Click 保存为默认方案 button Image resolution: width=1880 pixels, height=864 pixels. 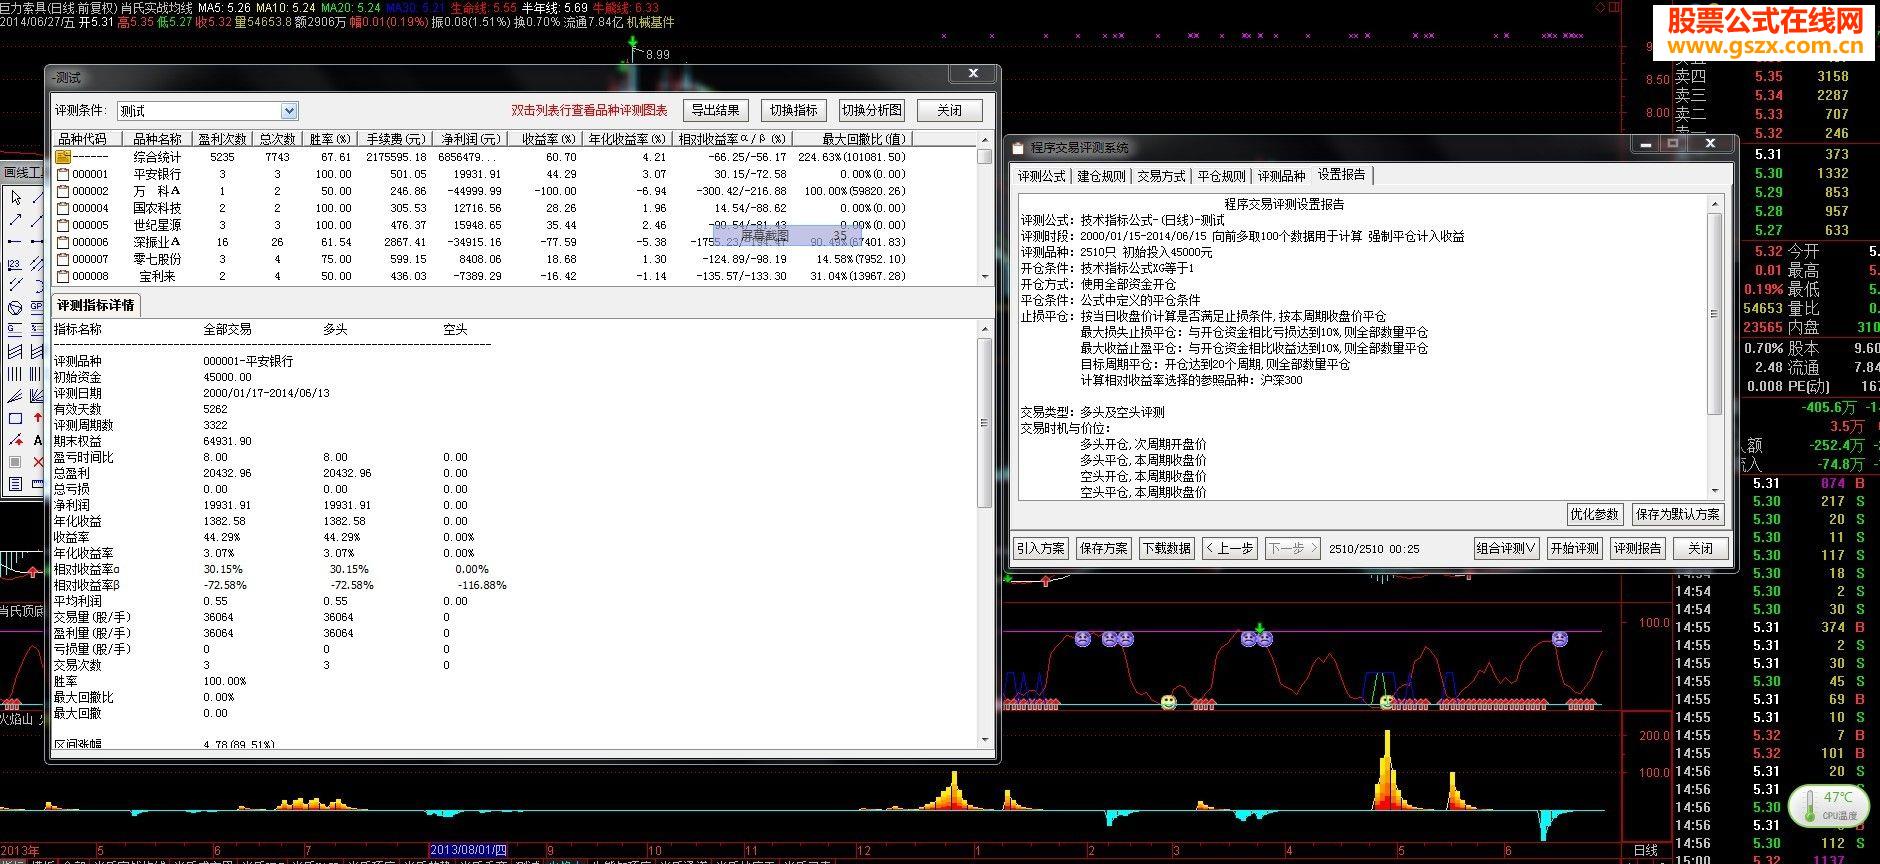click(x=1678, y=514)
